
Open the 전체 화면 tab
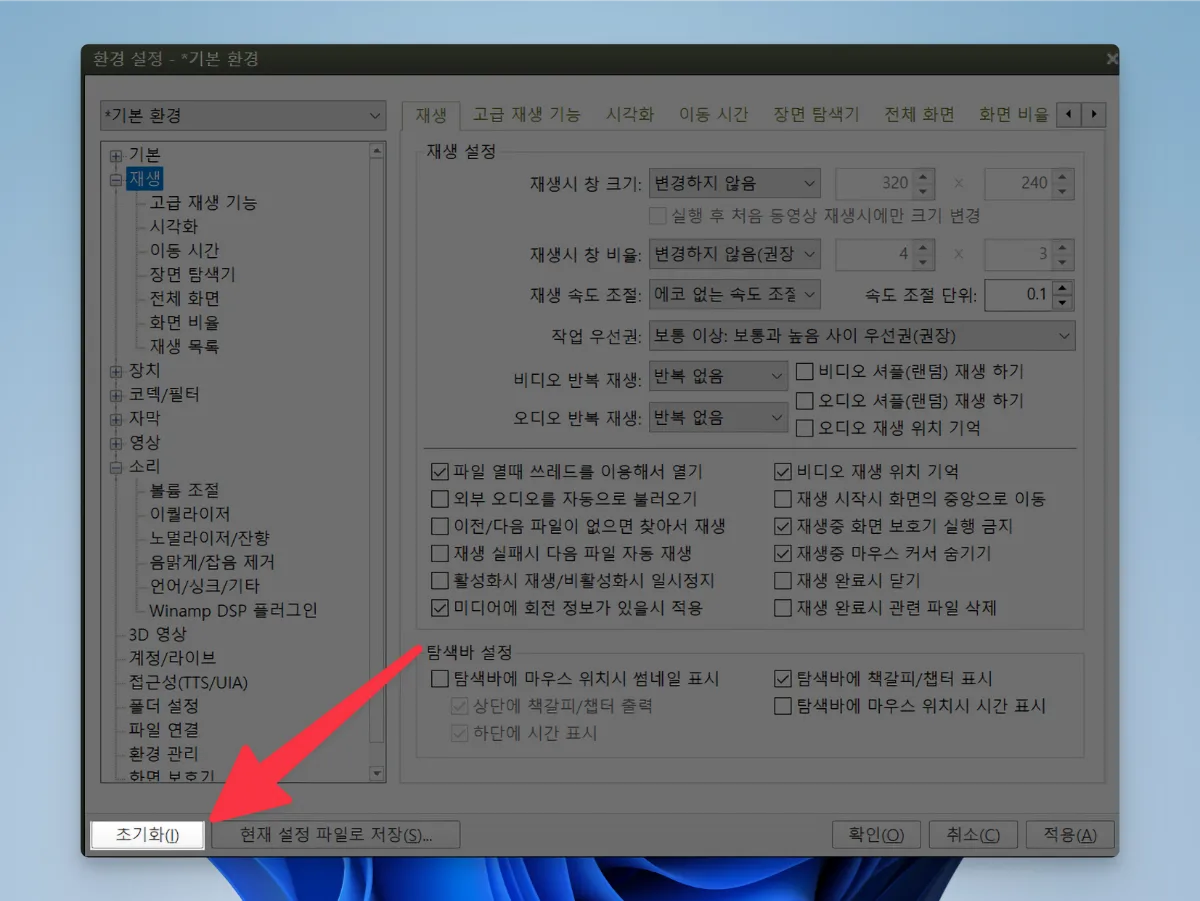point(917,114)
